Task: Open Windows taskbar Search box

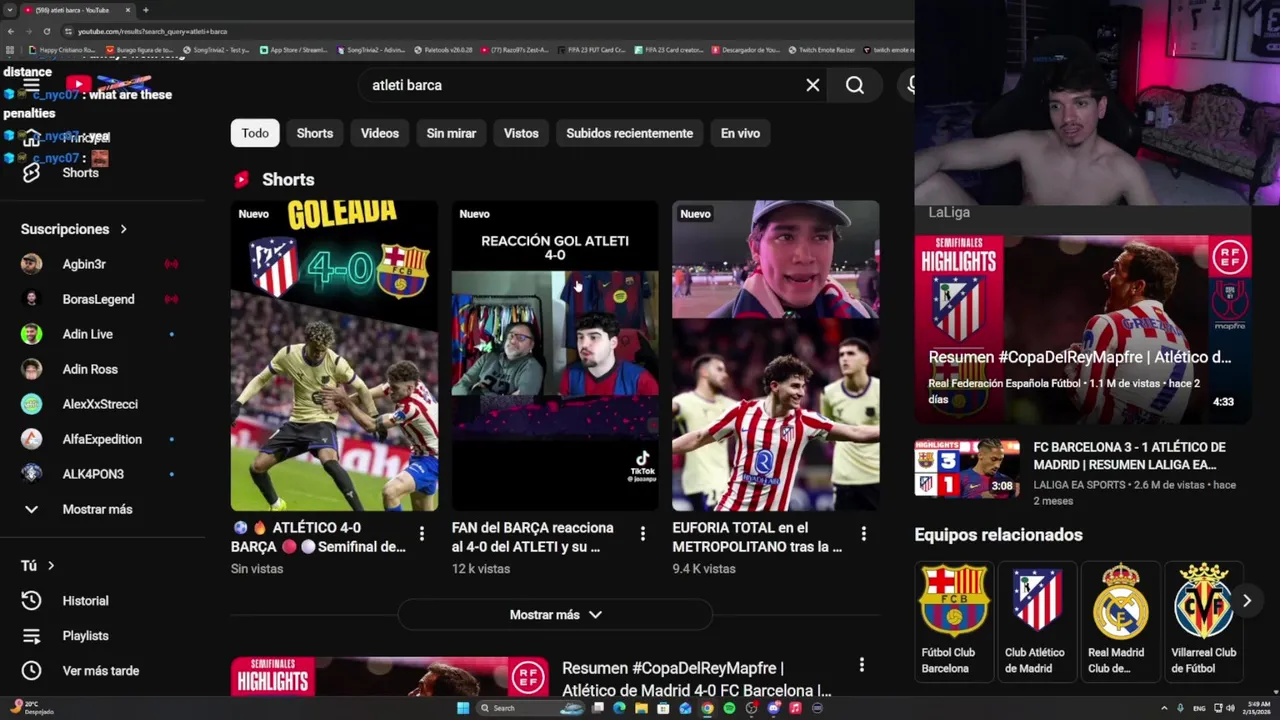Action: (530, 708)
